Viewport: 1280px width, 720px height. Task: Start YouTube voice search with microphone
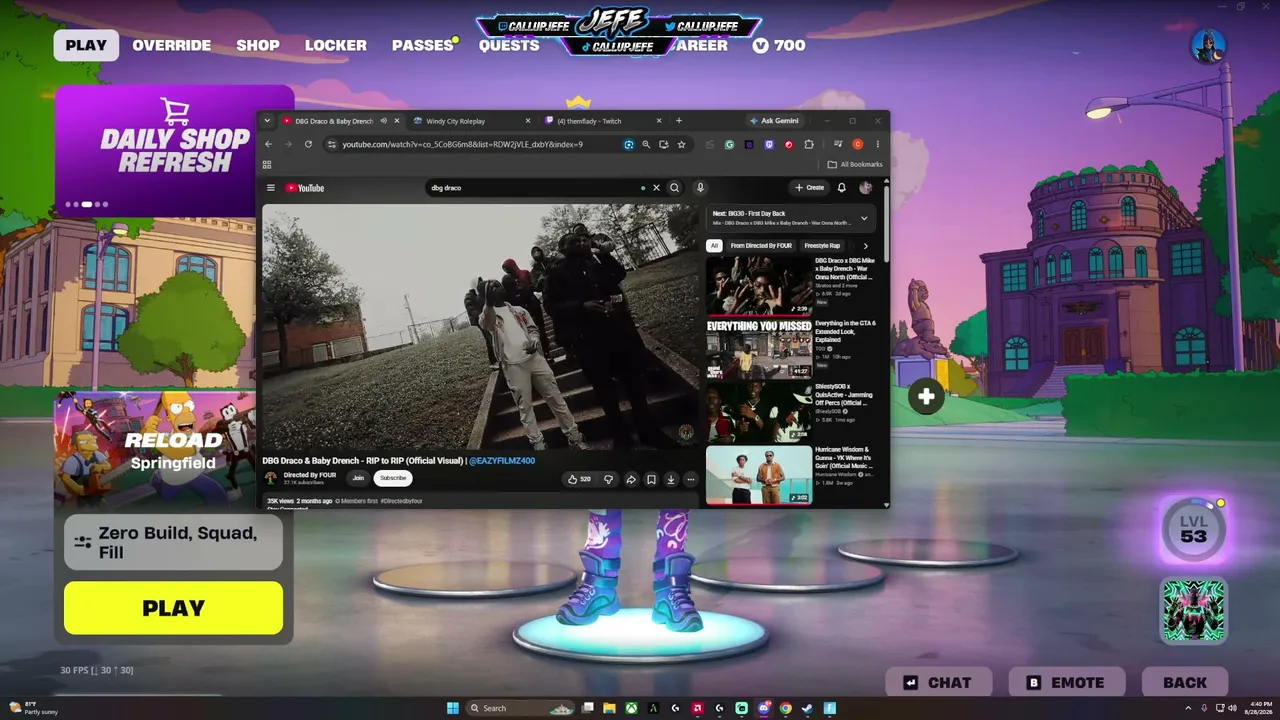pyautogui.click(x=700, y=188)
